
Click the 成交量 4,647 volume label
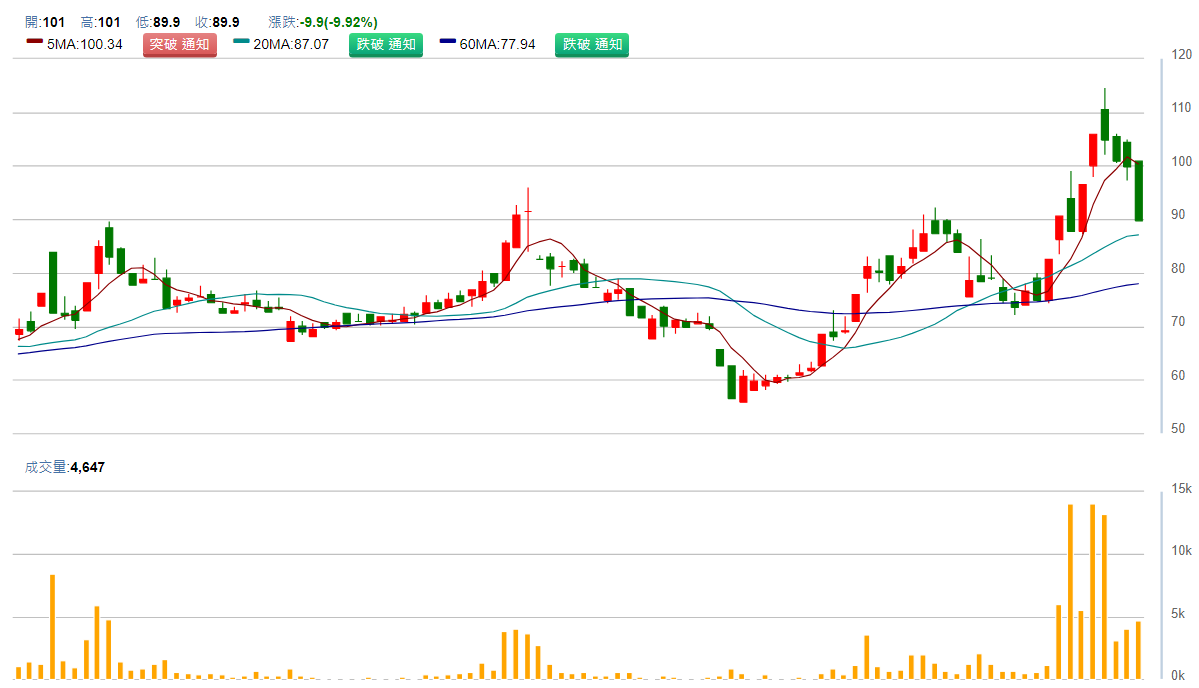point(65,467)
